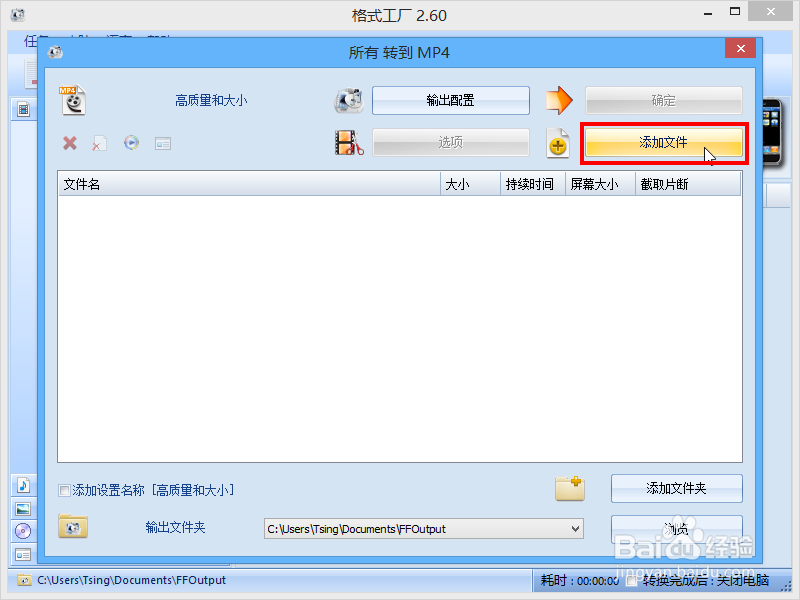Expand the output folder path dropdown

[x=576, y=529]
